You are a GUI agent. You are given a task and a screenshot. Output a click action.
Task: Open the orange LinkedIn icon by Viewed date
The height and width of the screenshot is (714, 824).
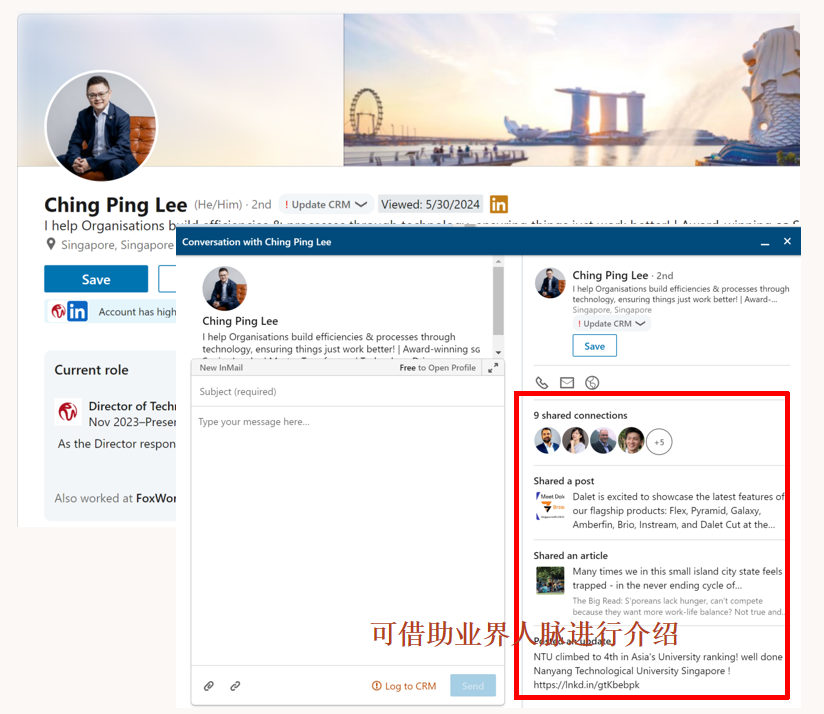tap(498, 204)
